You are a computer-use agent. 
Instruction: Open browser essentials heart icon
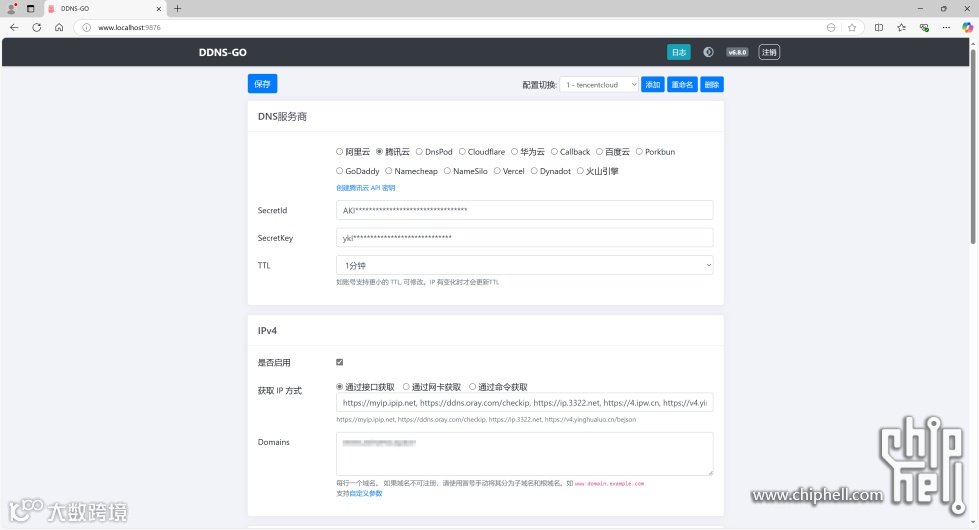tap(924, 27)
